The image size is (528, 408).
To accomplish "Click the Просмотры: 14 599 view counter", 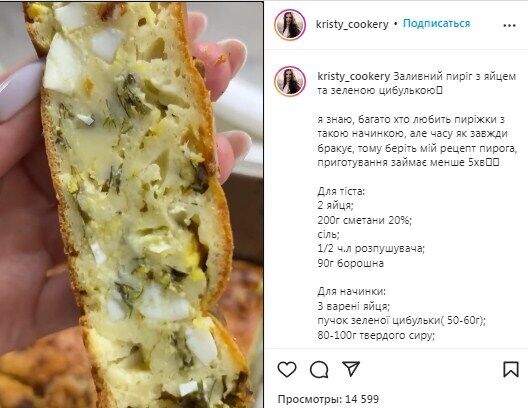I will pyautogui.click(x=328, y=399).
